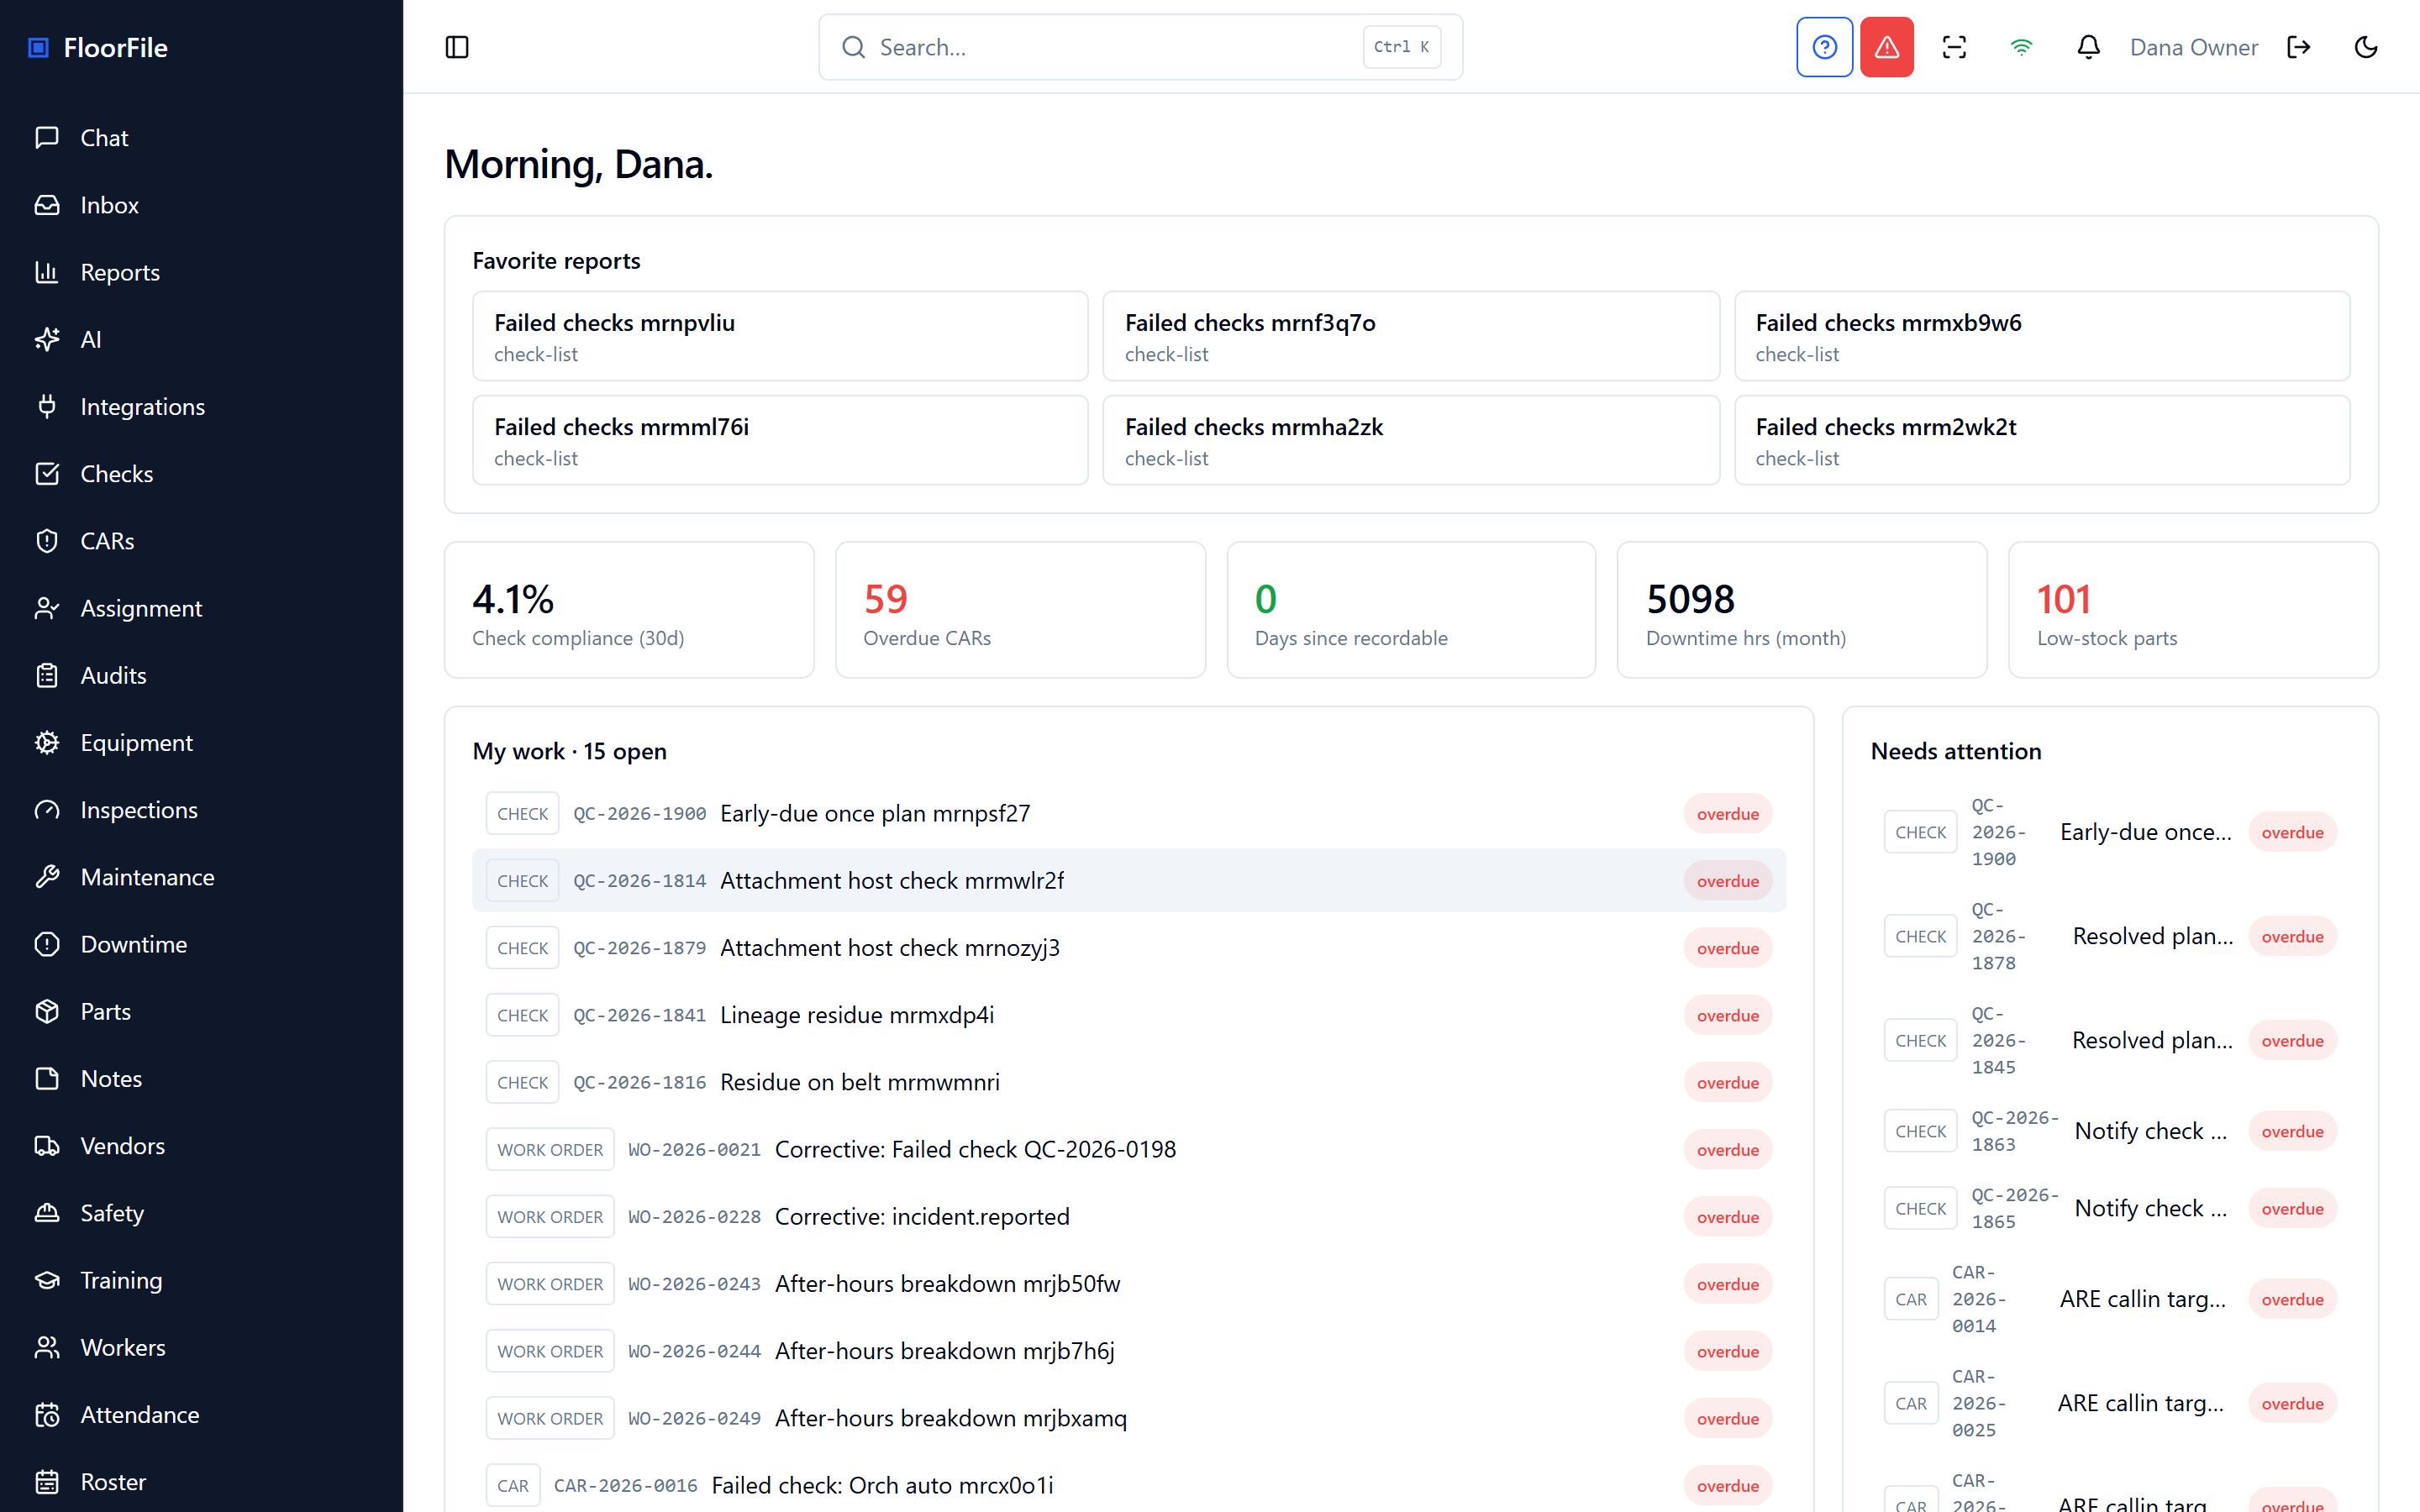Open QC-2026-1865 Notify check item

pyautogui.click(x=2110, y=1208)
